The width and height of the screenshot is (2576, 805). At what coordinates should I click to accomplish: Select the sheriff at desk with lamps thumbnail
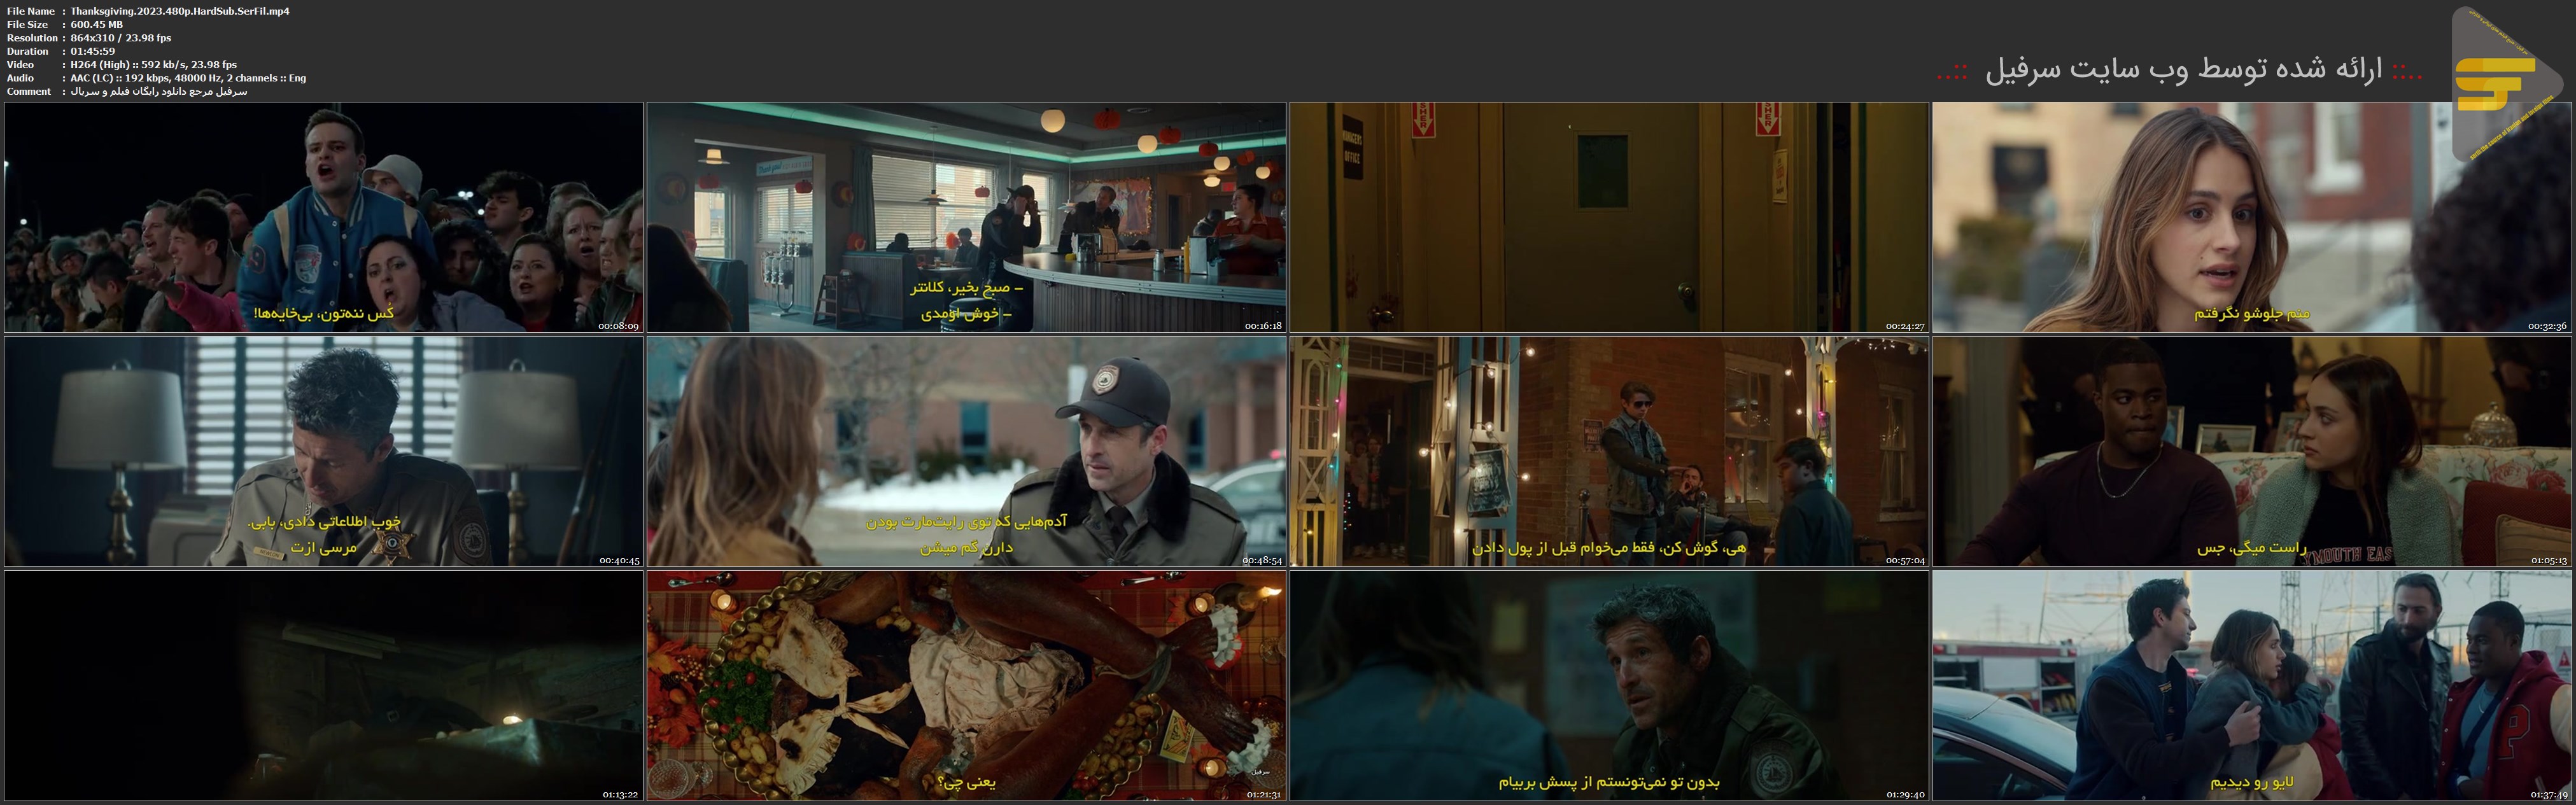click(323, 451)
